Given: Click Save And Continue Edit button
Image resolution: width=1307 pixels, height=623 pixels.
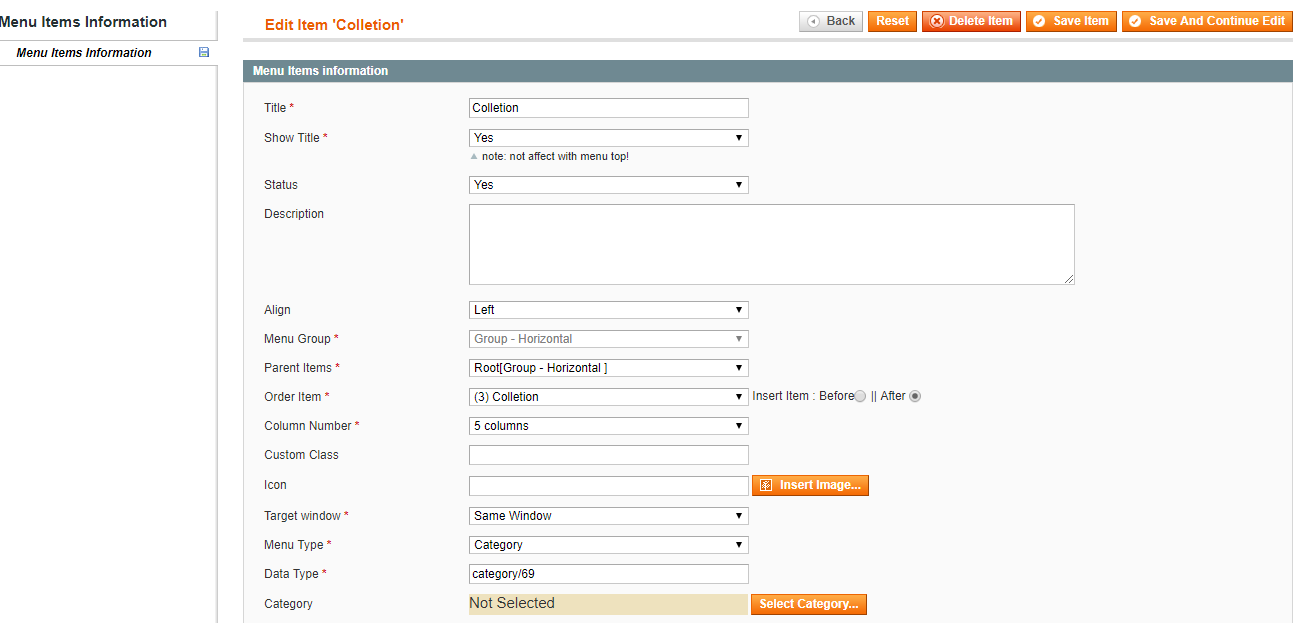Looking at the screenshot, I should [1207, 21].
